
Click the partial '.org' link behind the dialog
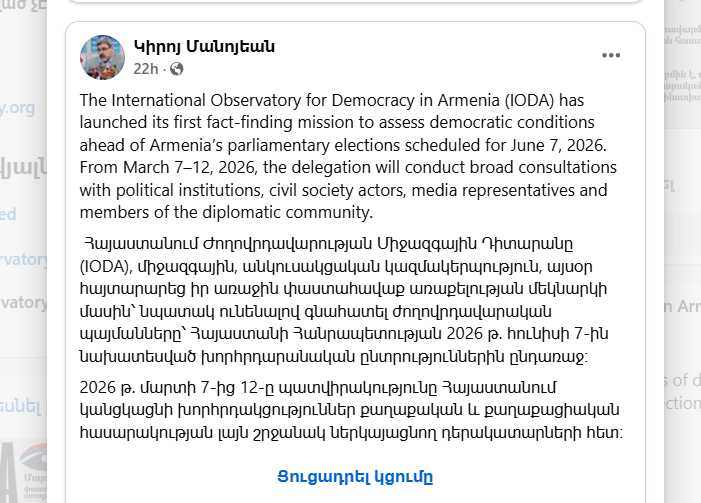coord(17,108)
